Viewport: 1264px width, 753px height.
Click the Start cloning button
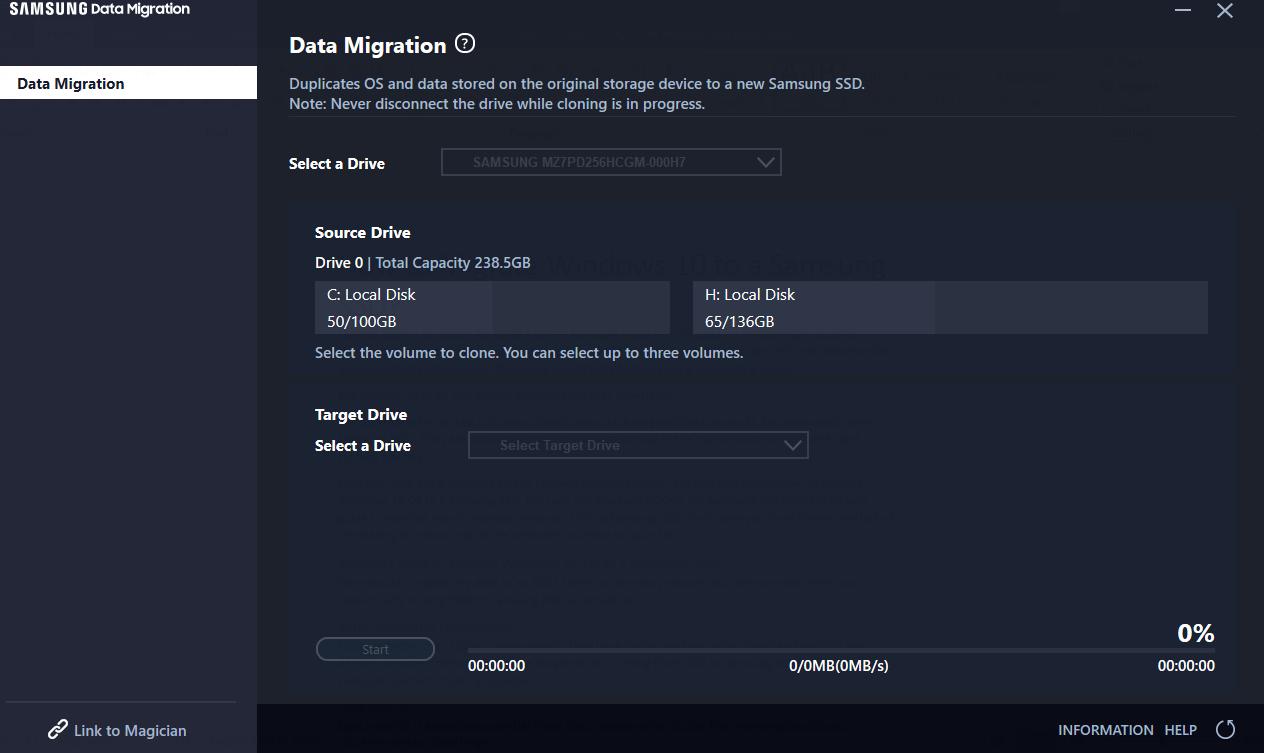pos(375,649)
